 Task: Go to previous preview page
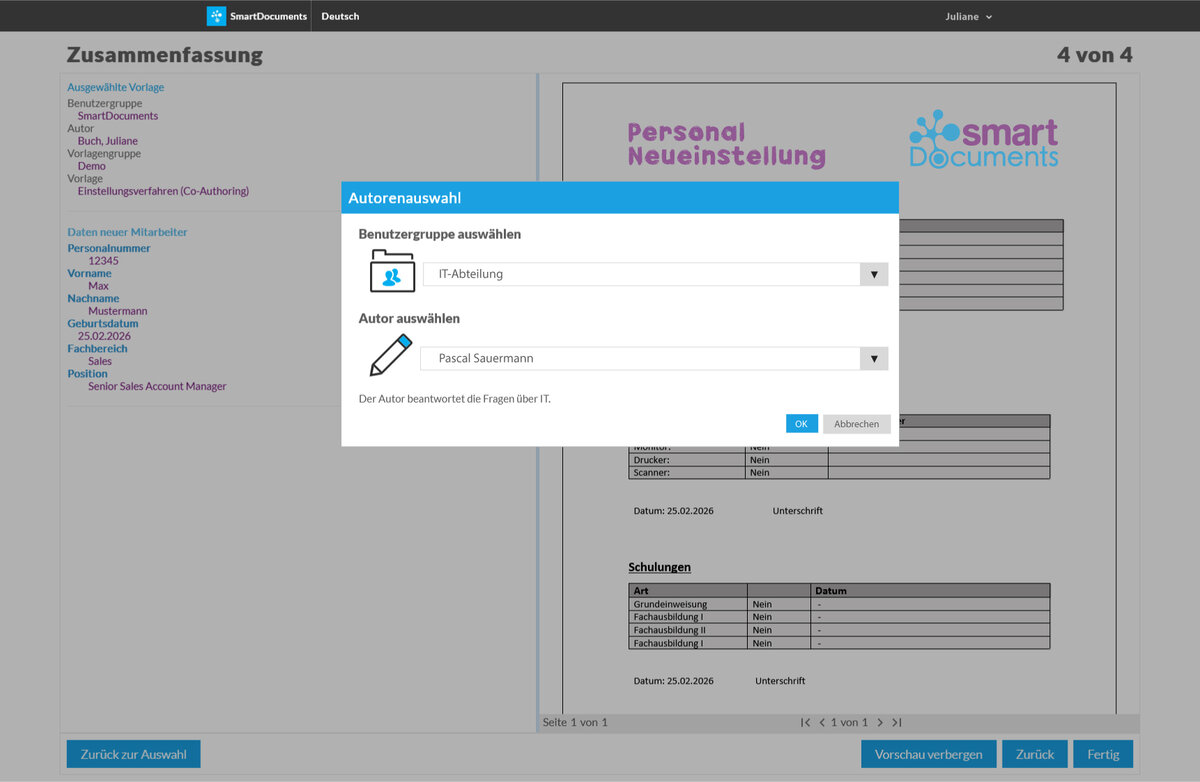tap(822, 722)
